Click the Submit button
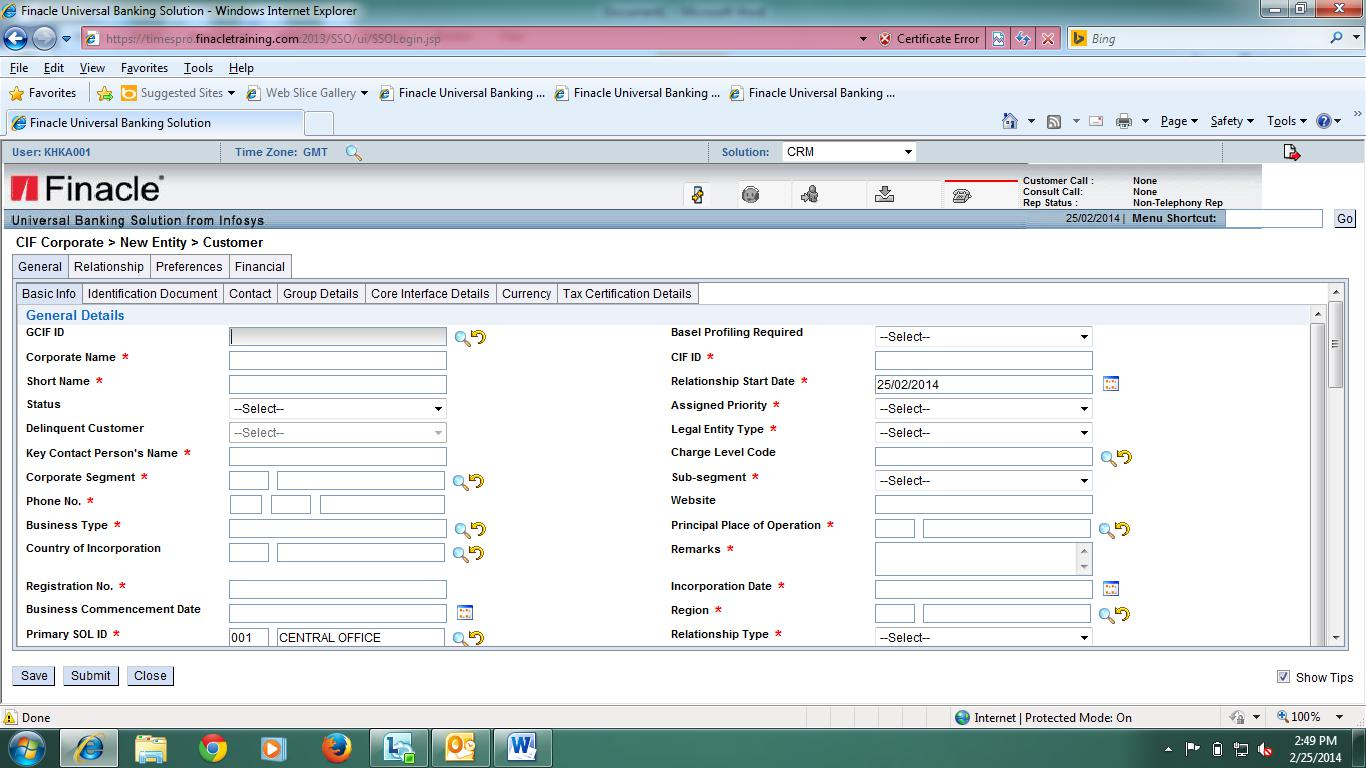Screen dimensions: 1366x768 click(90, 675)
